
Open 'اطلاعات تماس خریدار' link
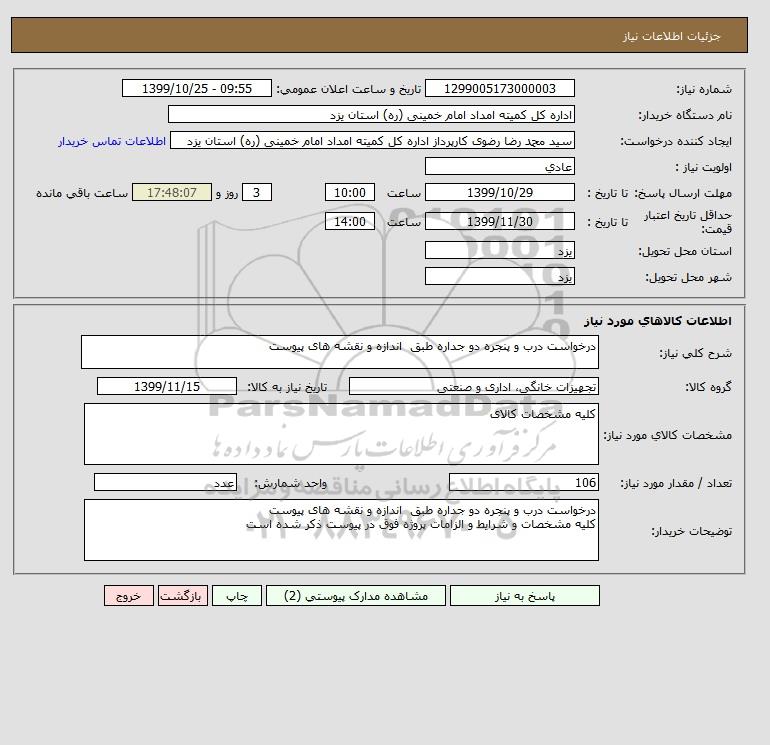112,141
